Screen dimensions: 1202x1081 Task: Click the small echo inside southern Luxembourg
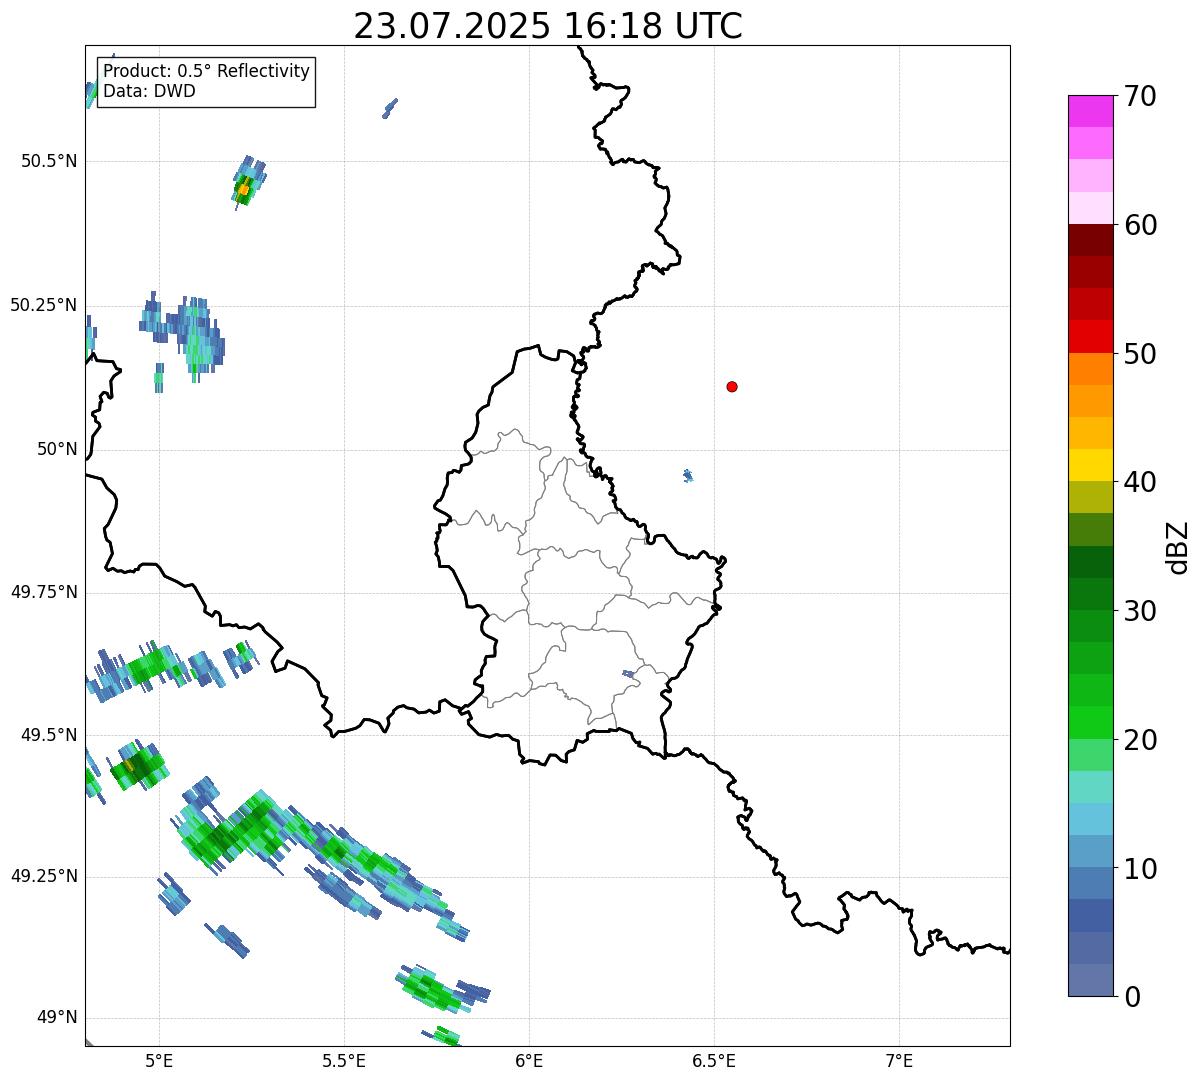(x=628, y=674)
